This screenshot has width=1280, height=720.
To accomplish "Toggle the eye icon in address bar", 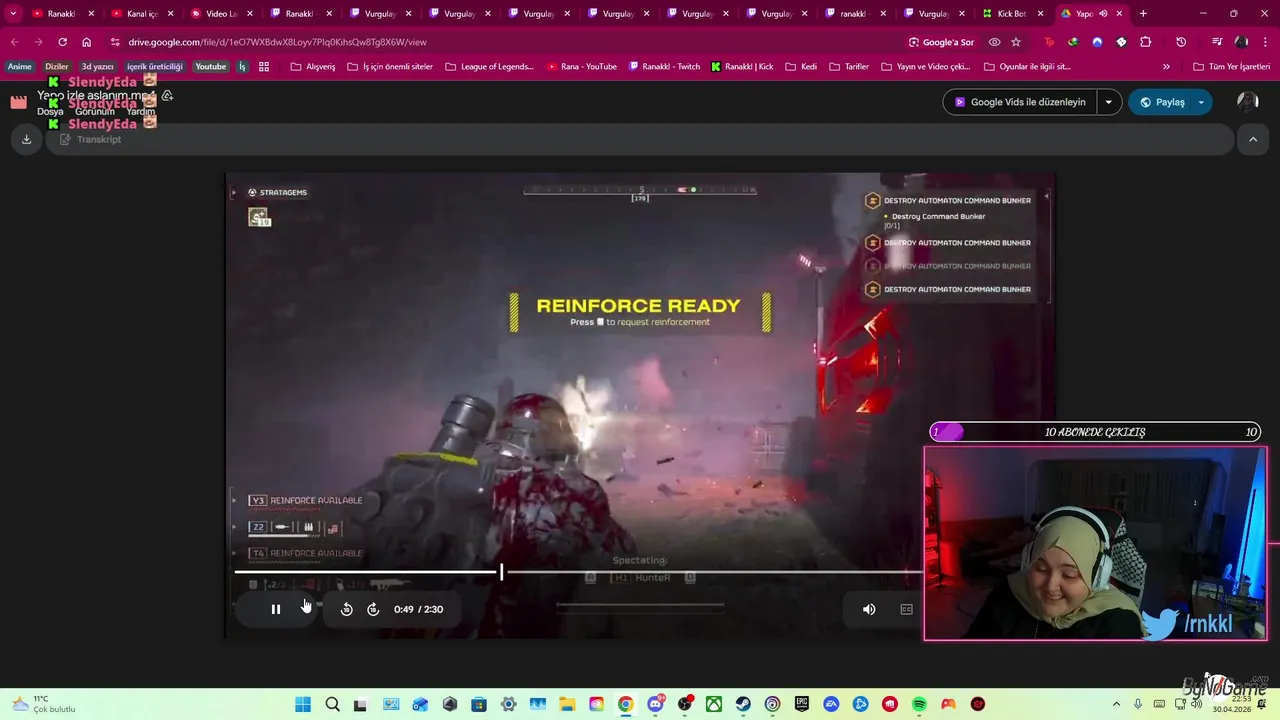I will click(994, 42).
